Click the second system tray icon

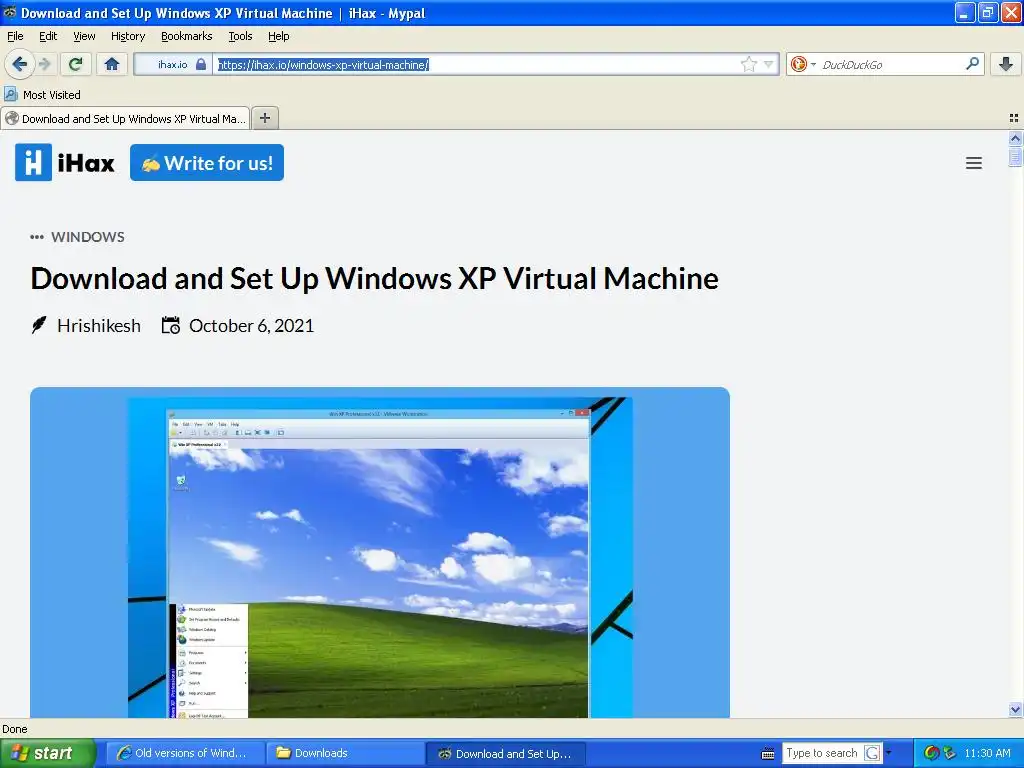(x=949, y=753)
